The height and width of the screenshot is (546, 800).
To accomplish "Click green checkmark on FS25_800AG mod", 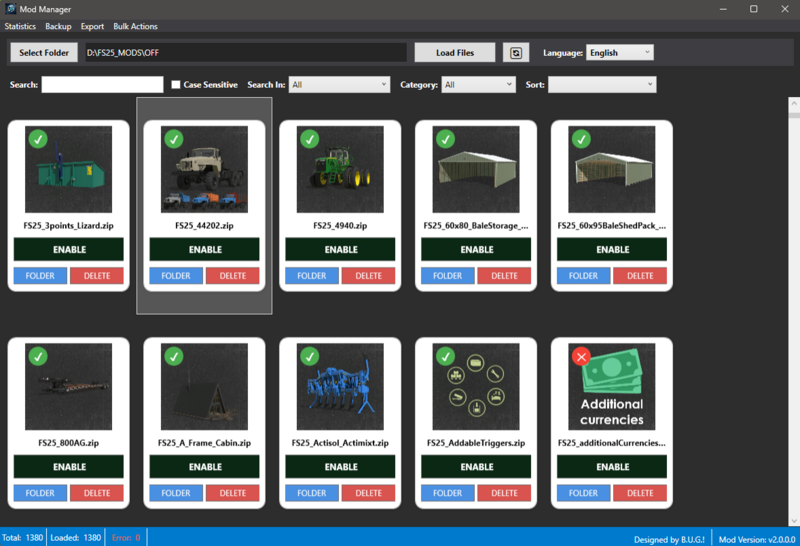I will tap(37, 356).
